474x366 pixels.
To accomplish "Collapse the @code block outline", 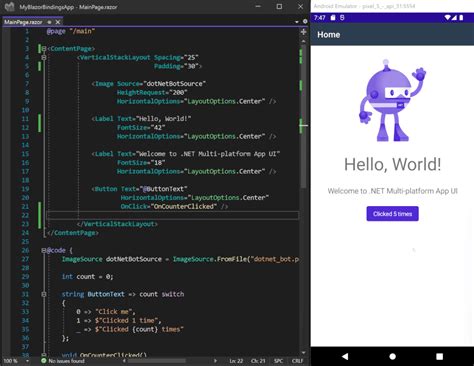I will tap(44, 250).
